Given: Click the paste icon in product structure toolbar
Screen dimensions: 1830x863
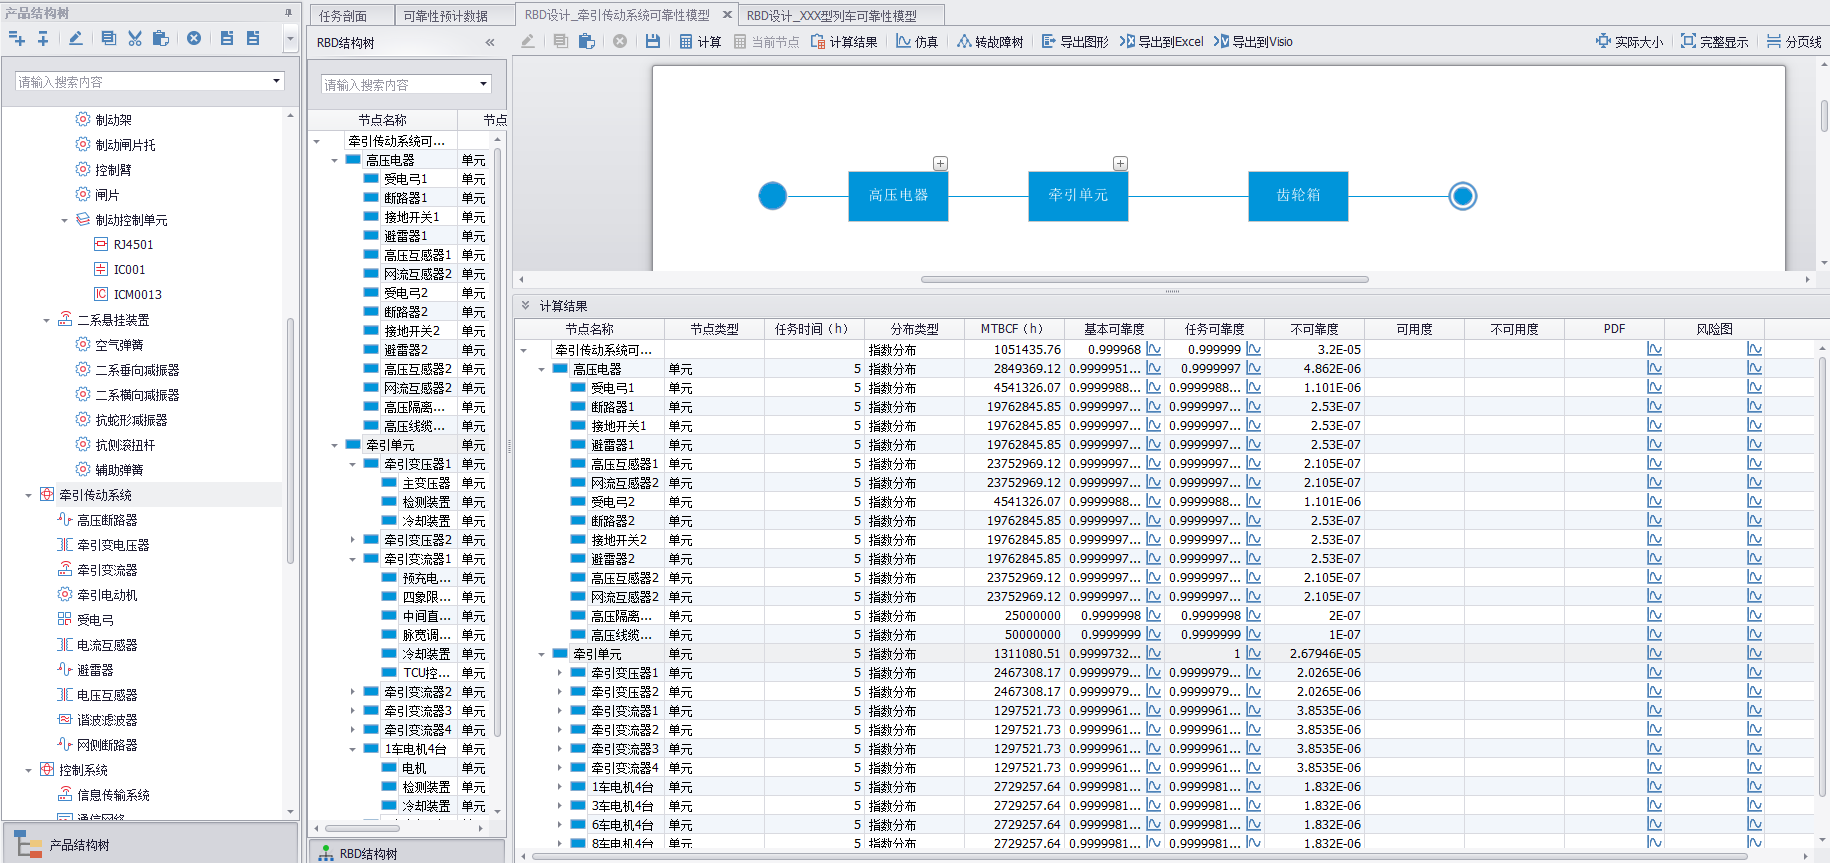Looking at the screenshot, I should pos(160,38).
